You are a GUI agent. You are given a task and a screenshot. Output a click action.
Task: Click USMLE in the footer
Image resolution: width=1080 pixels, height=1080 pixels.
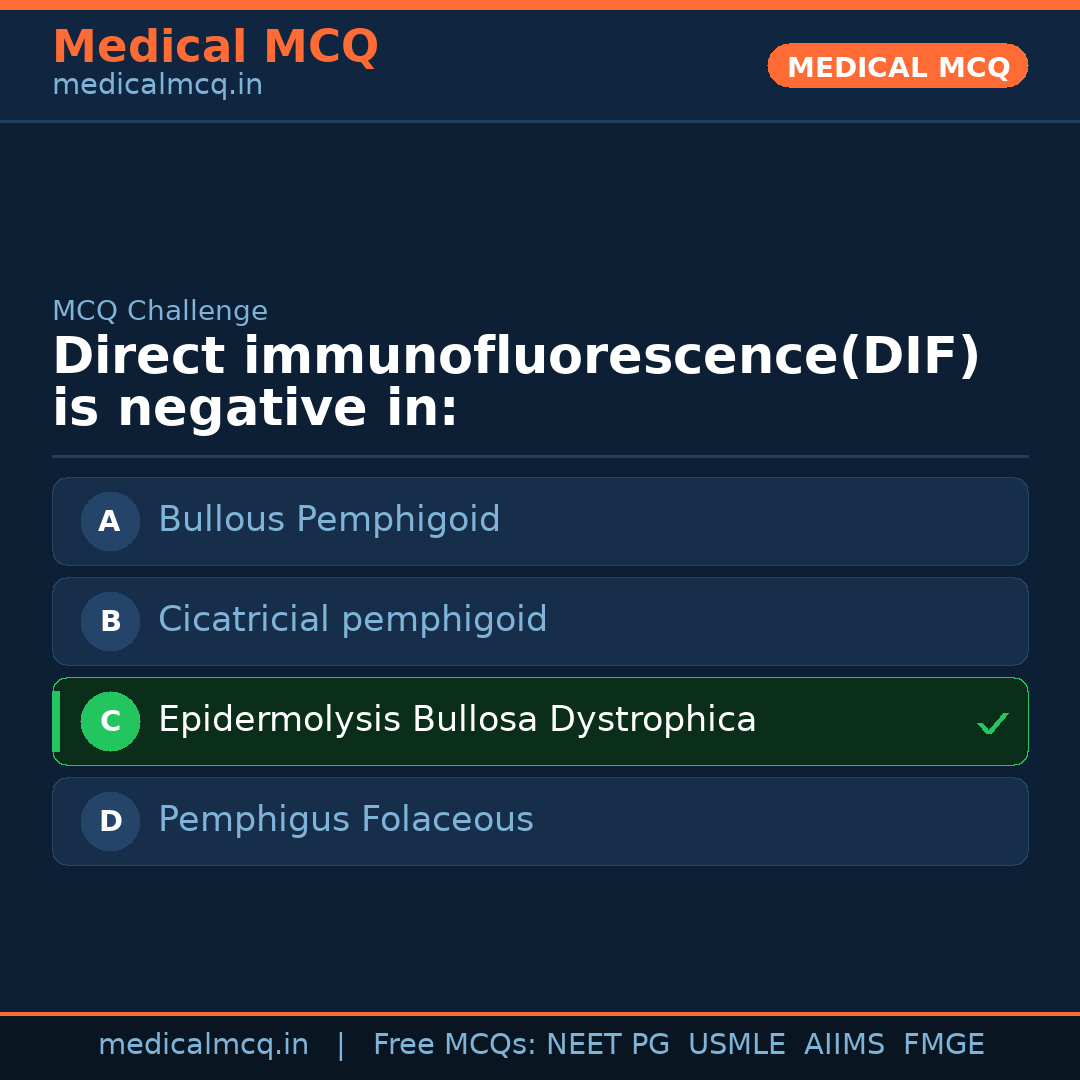click(x=737, y=1045)
